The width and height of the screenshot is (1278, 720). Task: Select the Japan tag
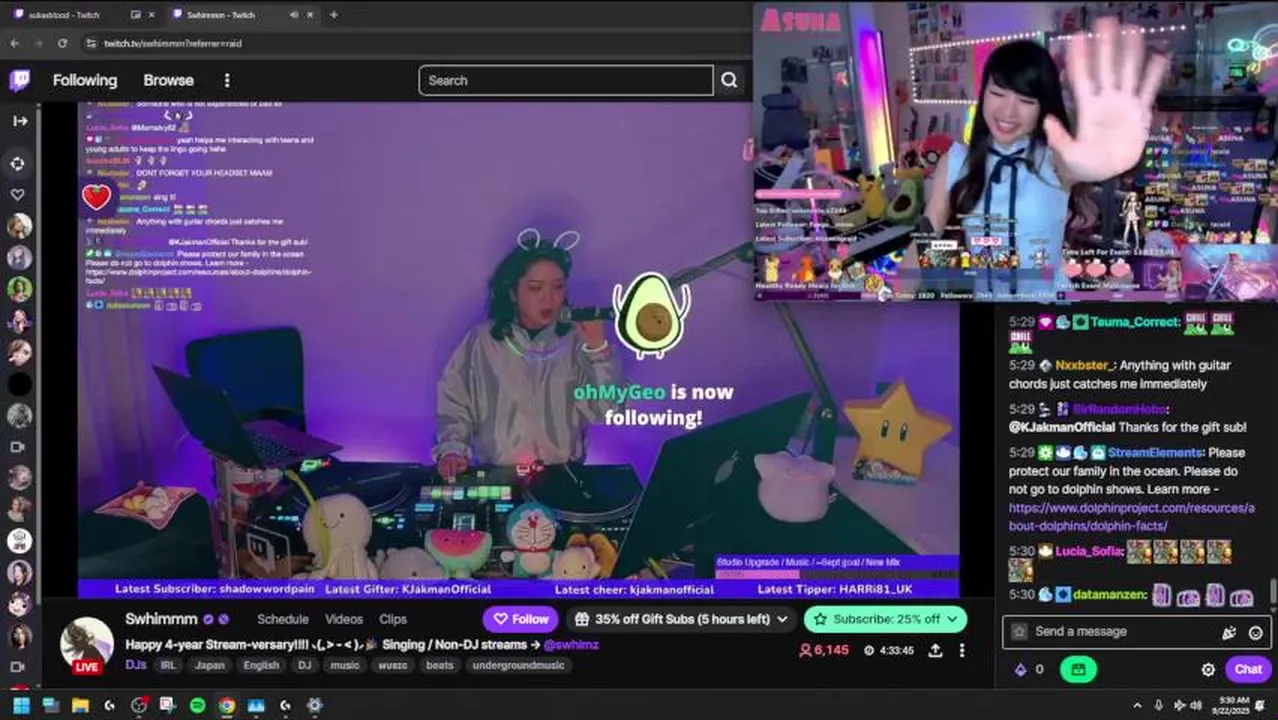(210, 665)
